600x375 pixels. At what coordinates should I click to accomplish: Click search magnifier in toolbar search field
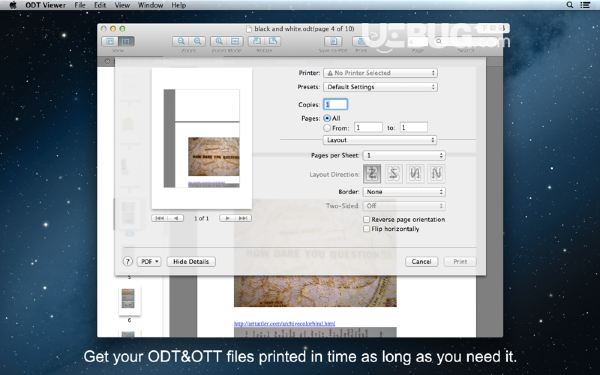click(x=439, y=41)
